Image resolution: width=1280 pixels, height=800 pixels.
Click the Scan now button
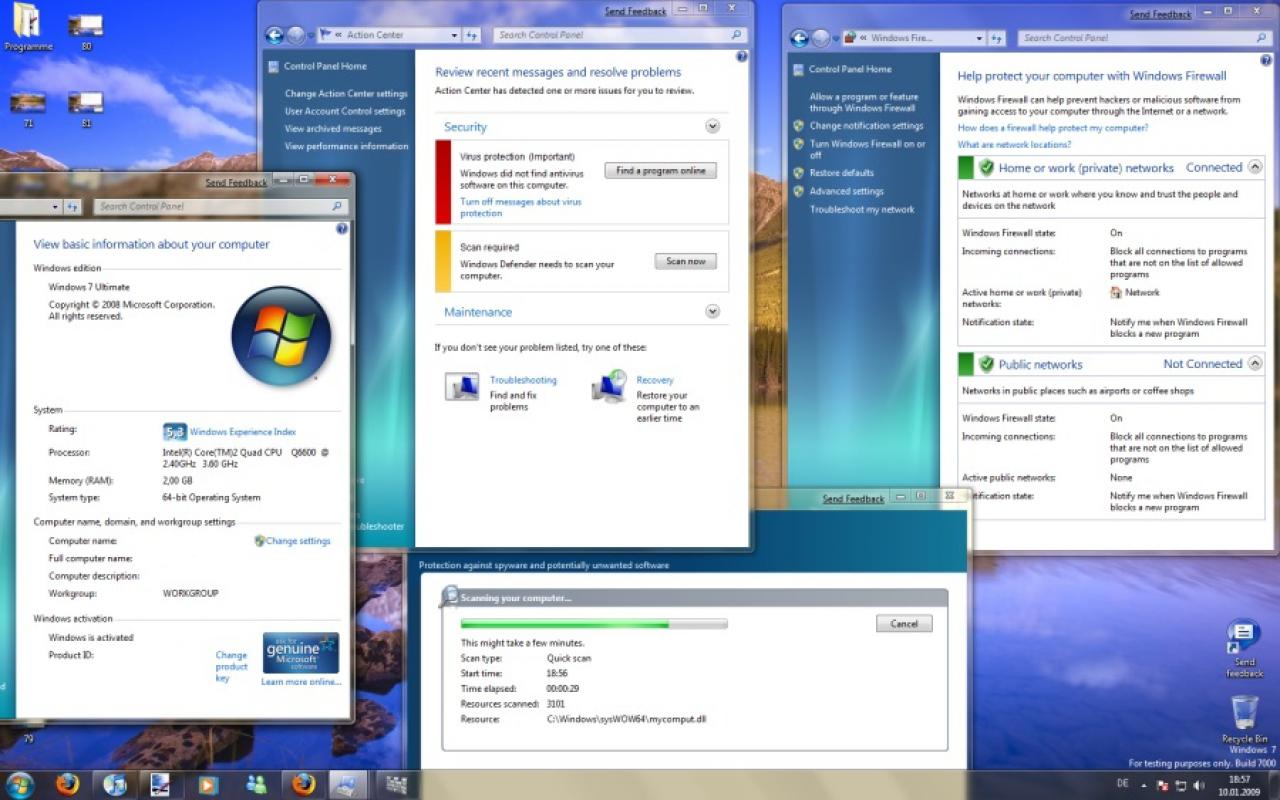[686, 261]
